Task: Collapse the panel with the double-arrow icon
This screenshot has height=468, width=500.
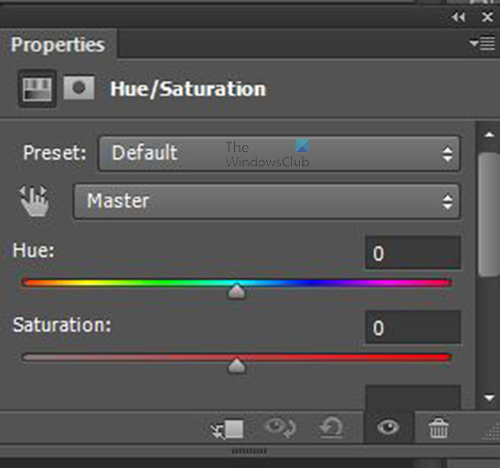Action: [x=459, y=17]
